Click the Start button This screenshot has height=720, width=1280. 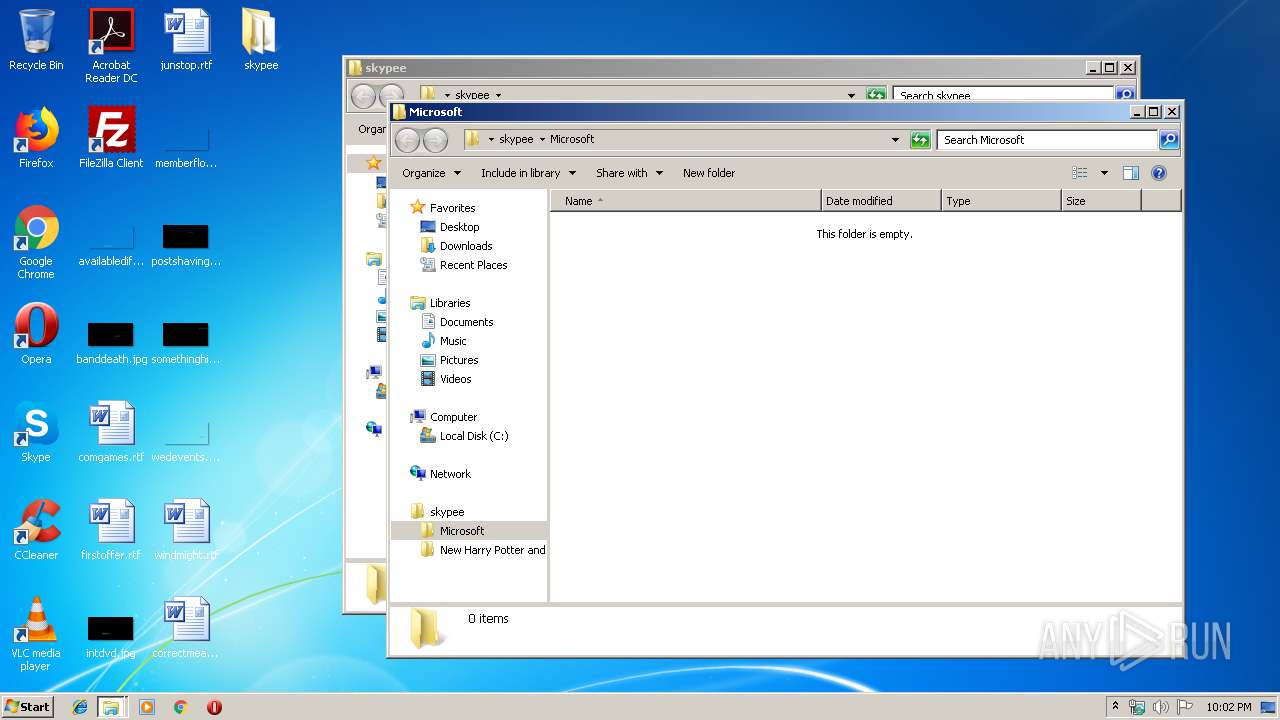click(x=28, y=707)
